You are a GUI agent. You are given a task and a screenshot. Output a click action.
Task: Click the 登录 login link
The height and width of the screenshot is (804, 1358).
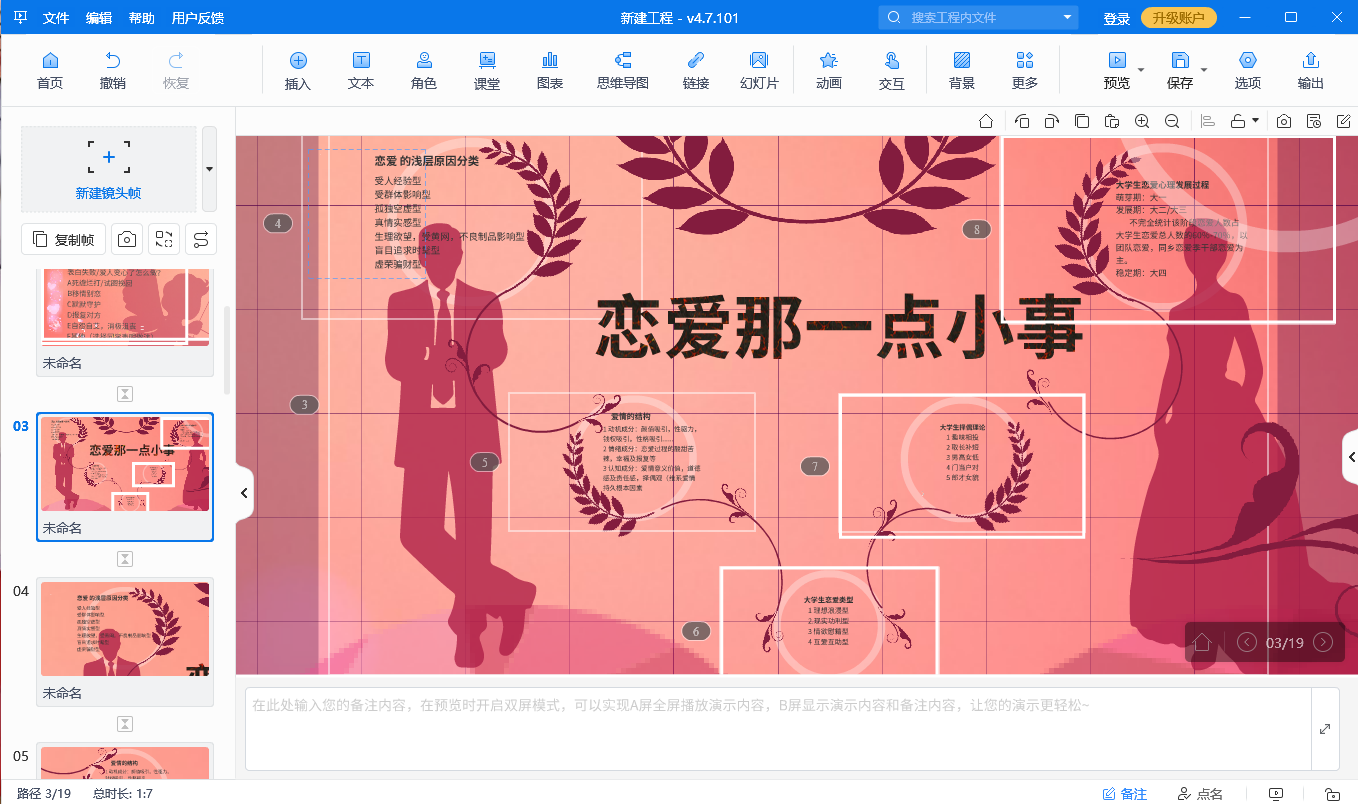click(1117, 19)
